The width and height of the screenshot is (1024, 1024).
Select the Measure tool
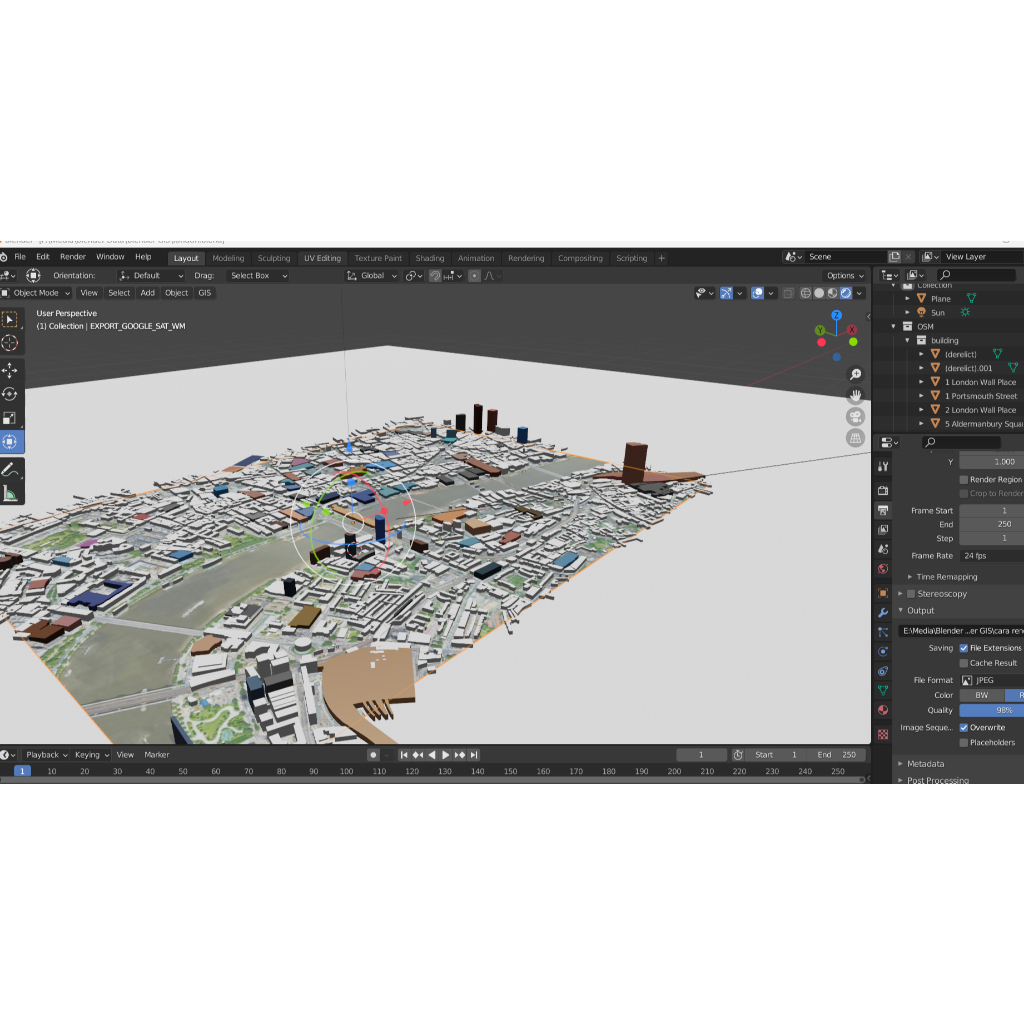10,493
